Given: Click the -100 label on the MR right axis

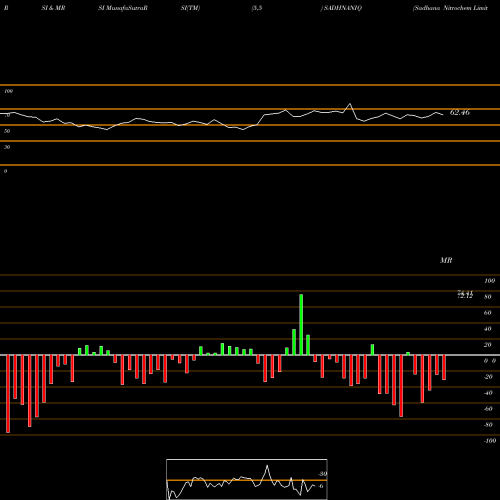Looking at the screenshot, I should (x=489, y=441).
